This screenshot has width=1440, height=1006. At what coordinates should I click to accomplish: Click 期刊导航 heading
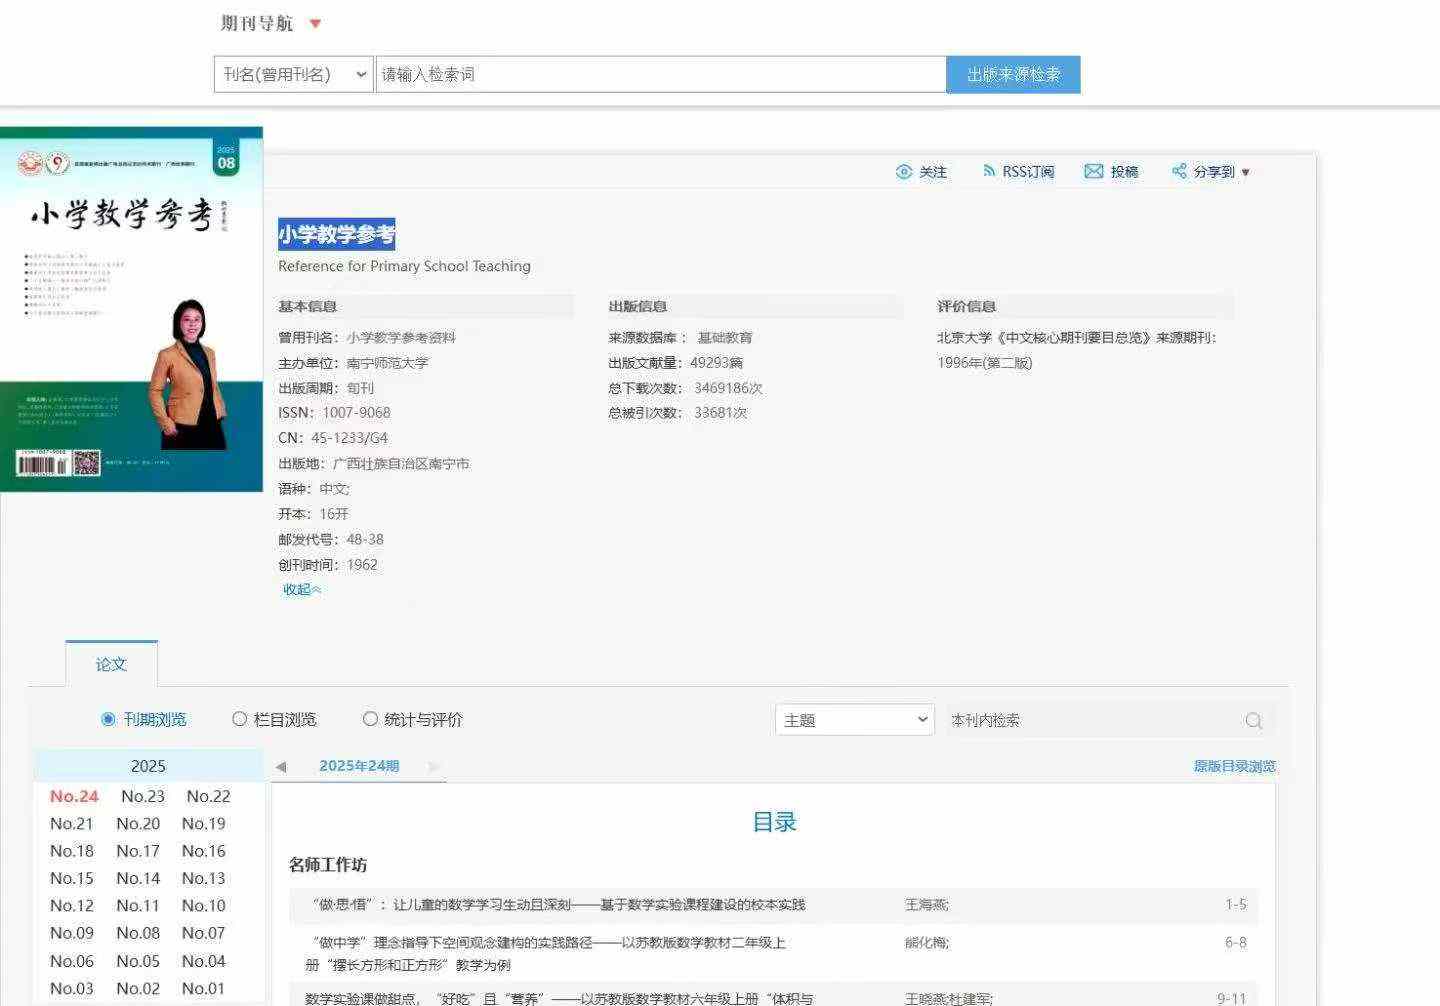click(257, 24)
